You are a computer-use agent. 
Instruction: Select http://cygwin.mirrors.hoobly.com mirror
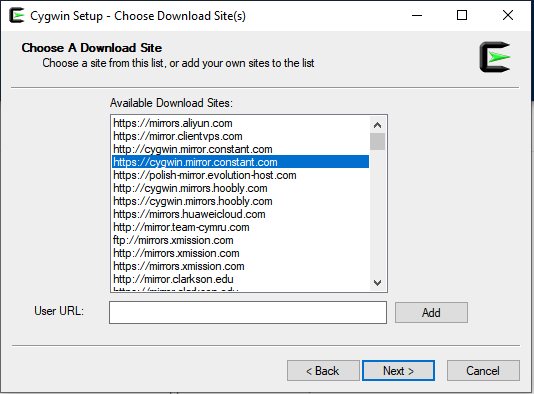pos(240,188)
